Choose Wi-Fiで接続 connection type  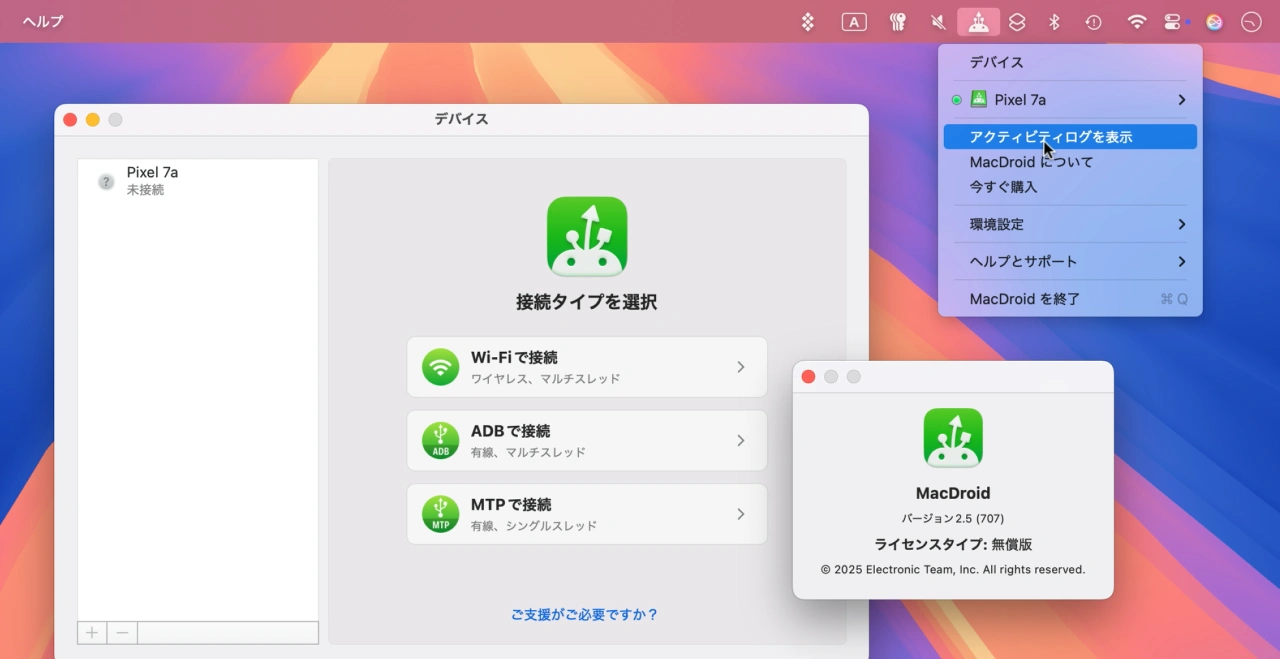pos(586,367)
